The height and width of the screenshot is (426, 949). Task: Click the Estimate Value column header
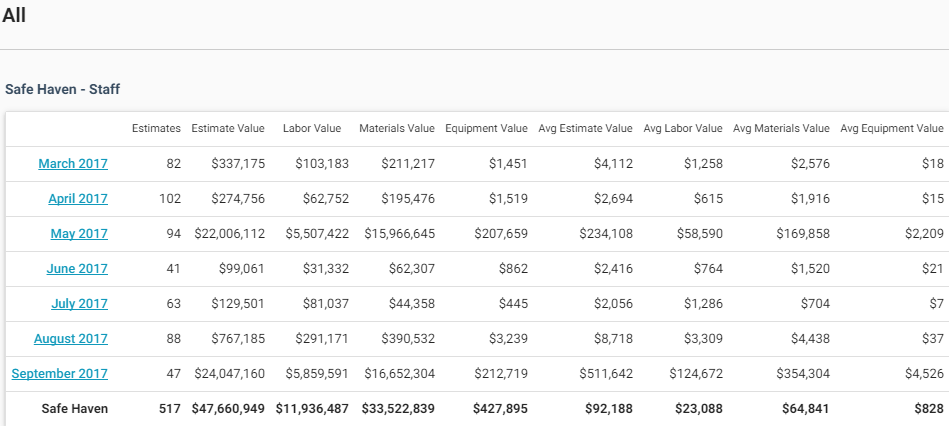pyautogui.click(x=228, y=128)
